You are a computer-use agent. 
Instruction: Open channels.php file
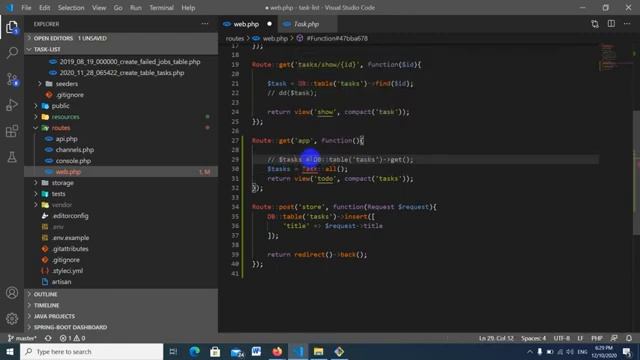point(75,150)
